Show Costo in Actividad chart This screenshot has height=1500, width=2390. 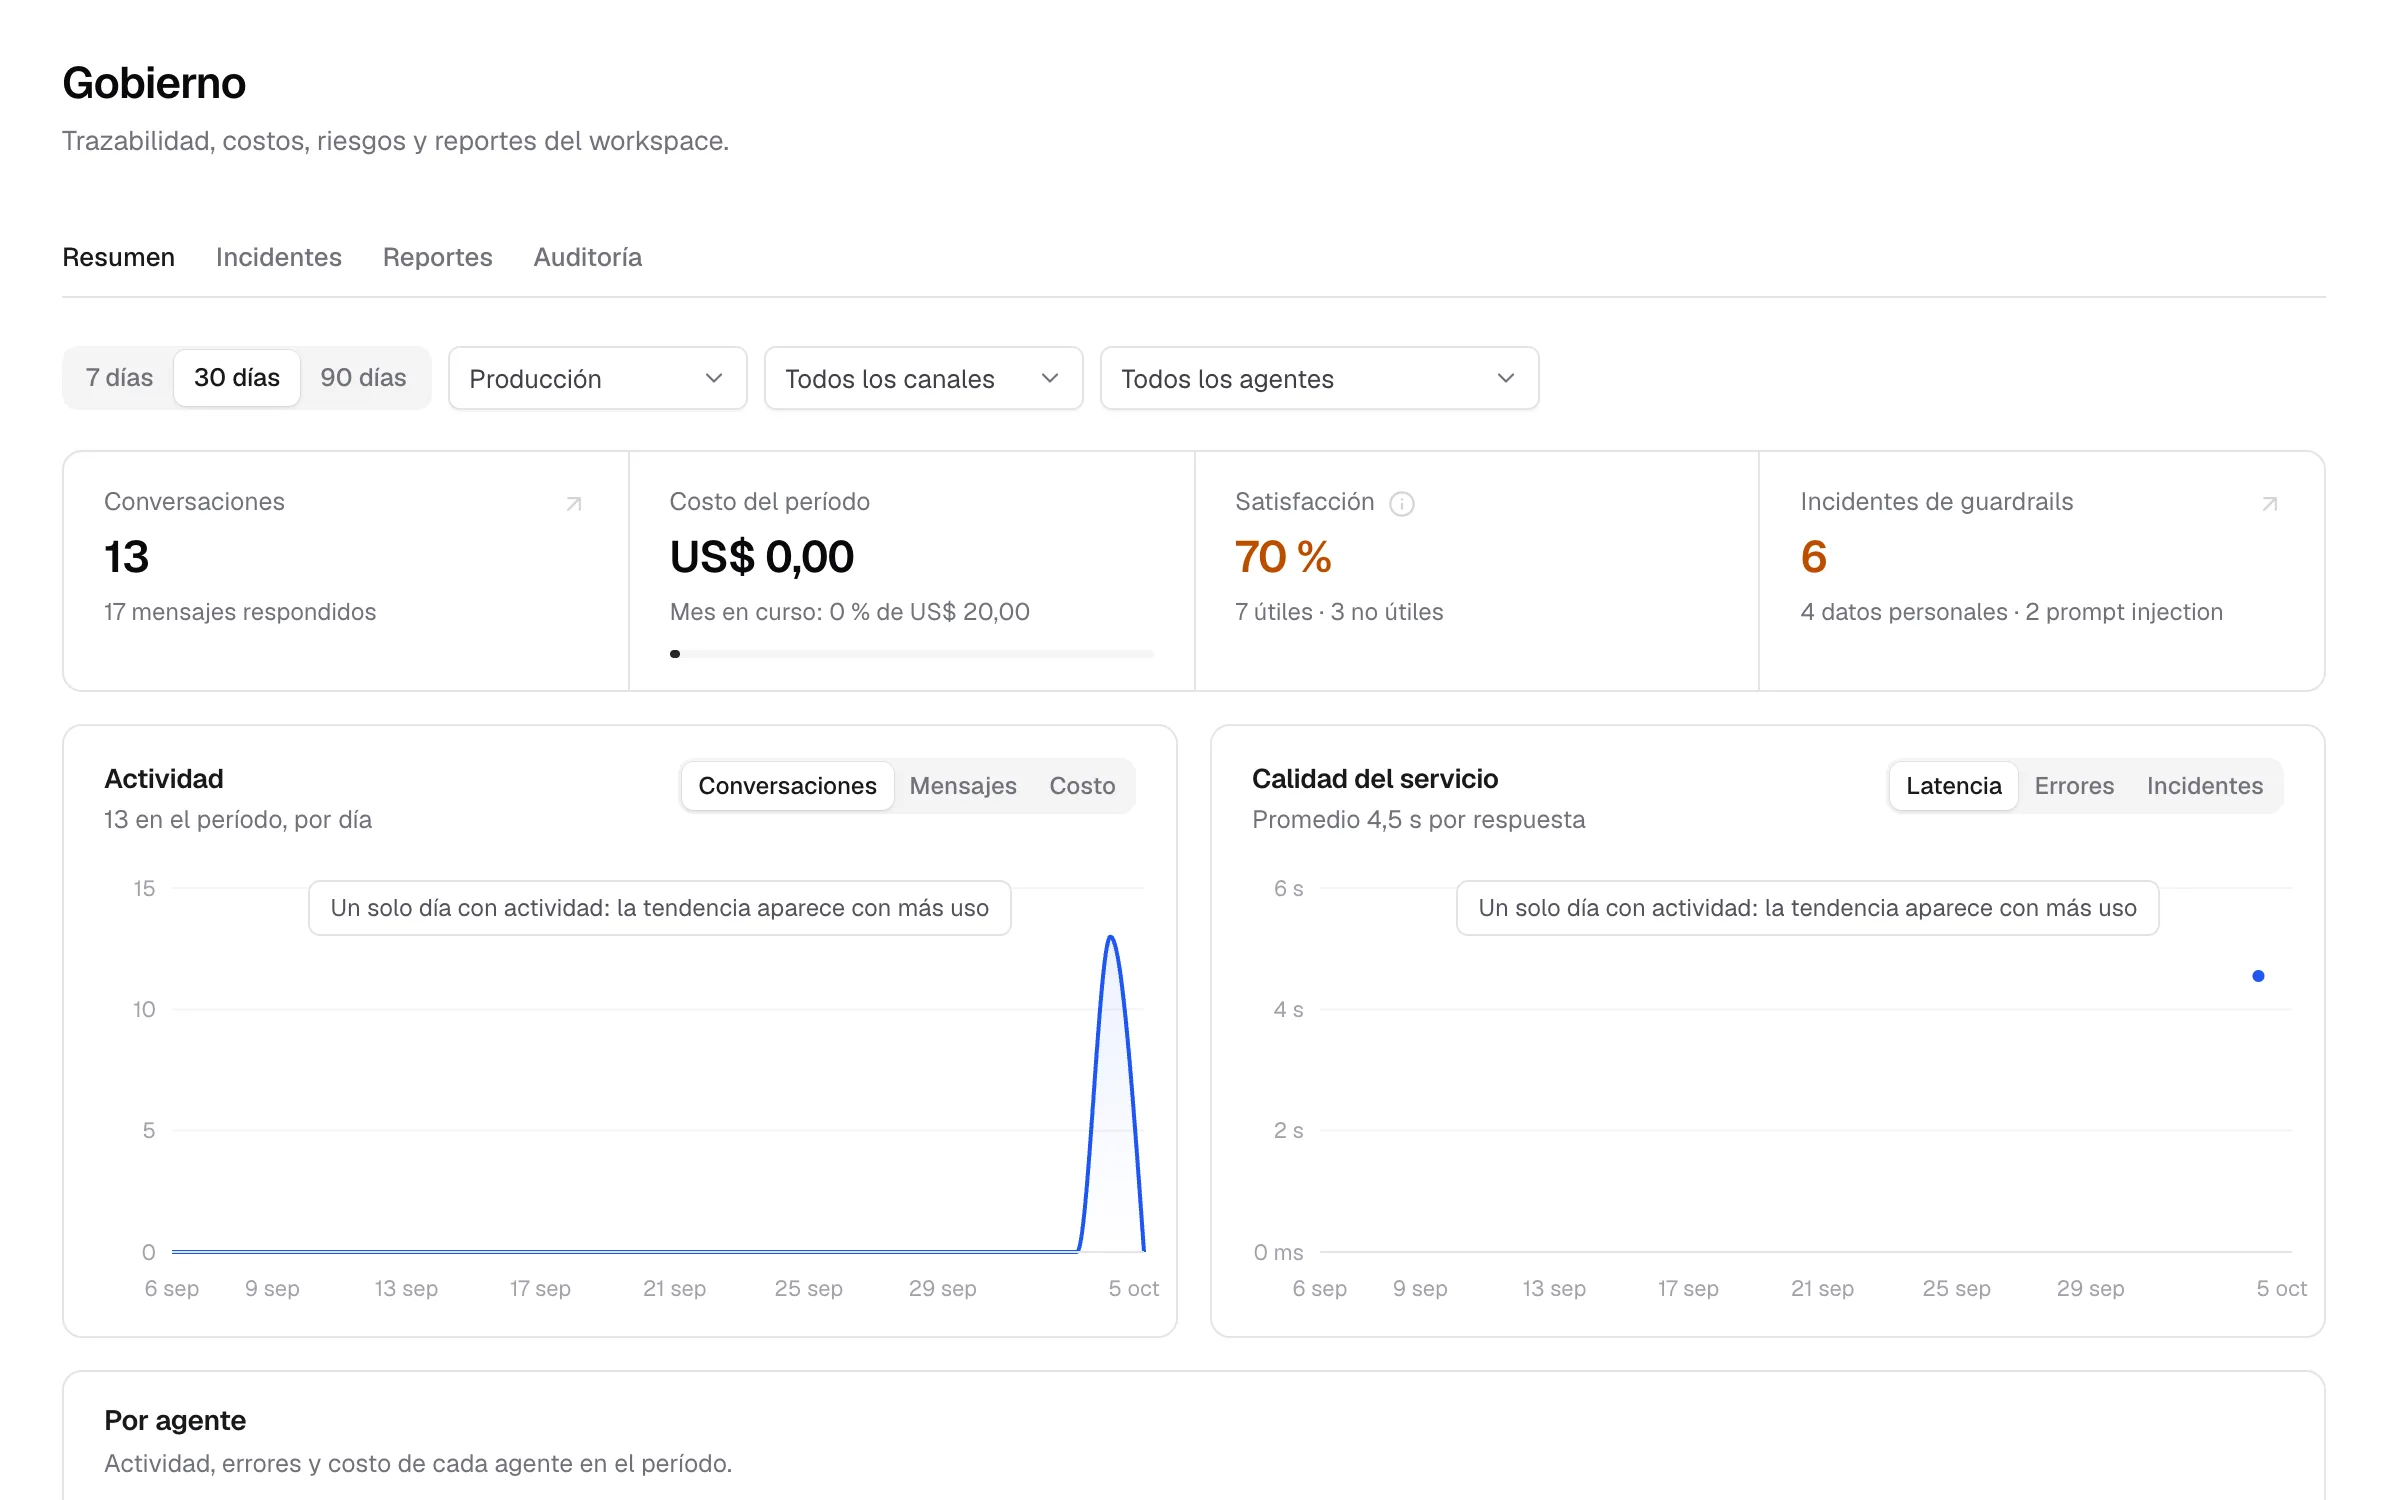[1082, 786]
